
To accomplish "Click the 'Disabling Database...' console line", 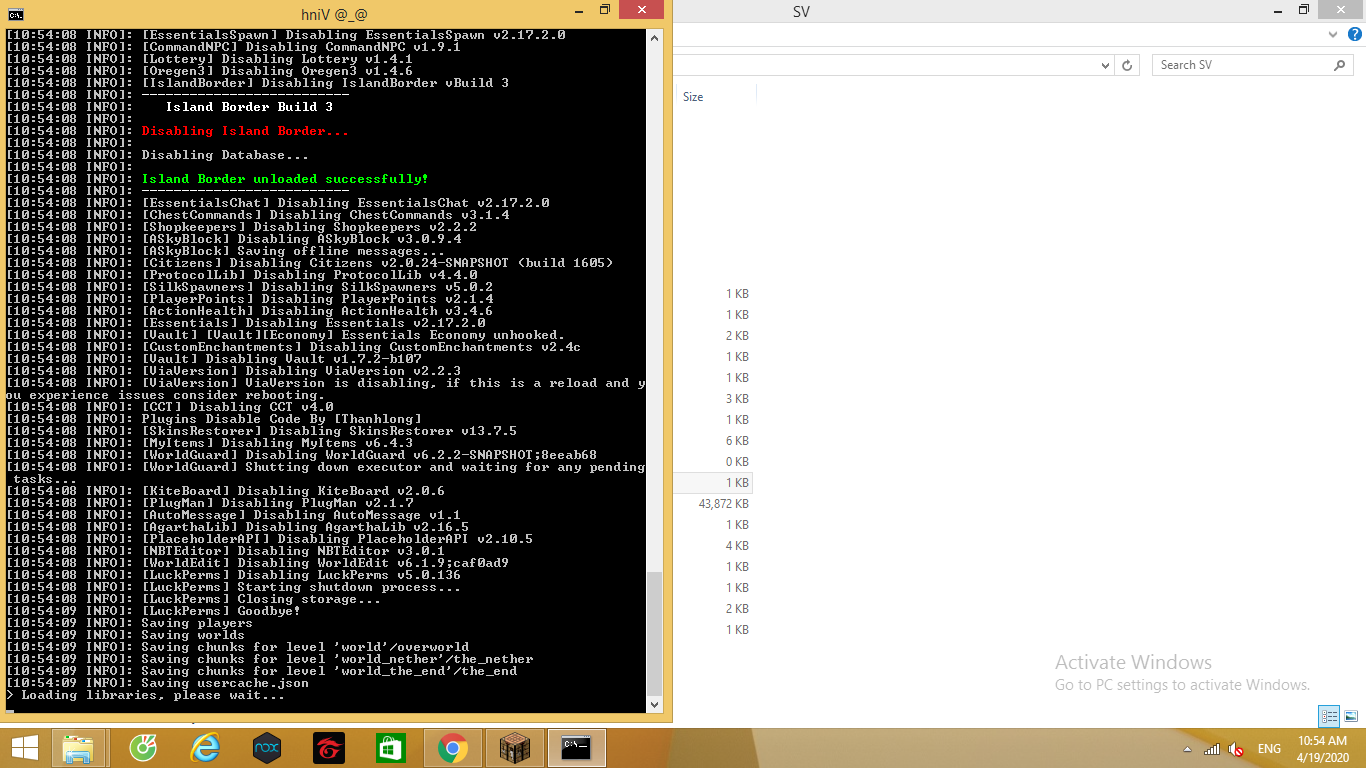I will 225,155.
